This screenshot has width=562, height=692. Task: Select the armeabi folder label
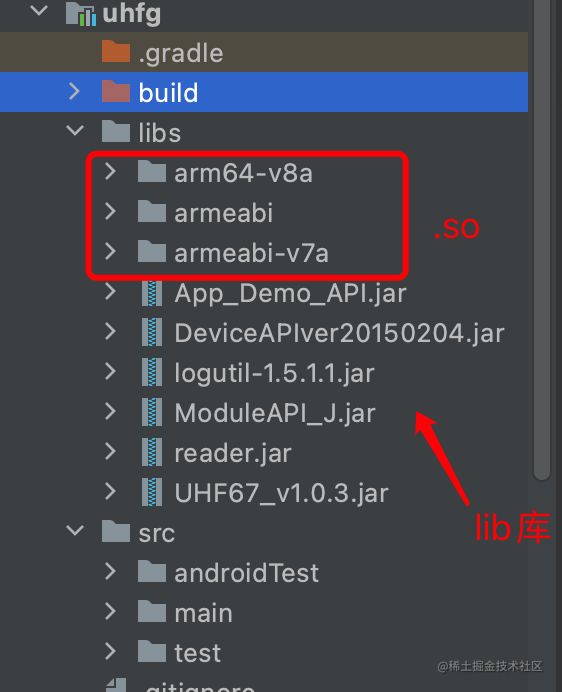click(x=223, y=212)
